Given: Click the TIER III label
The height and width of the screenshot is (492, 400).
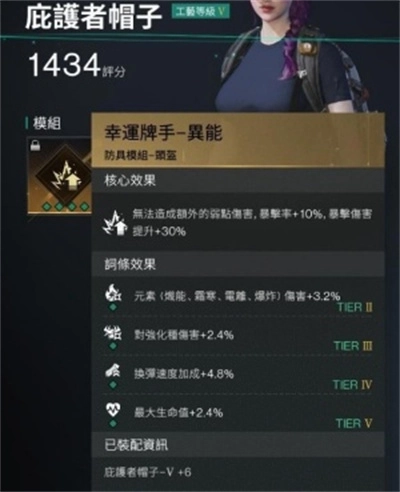Looking at the screenshot, I should coord(353,346).
